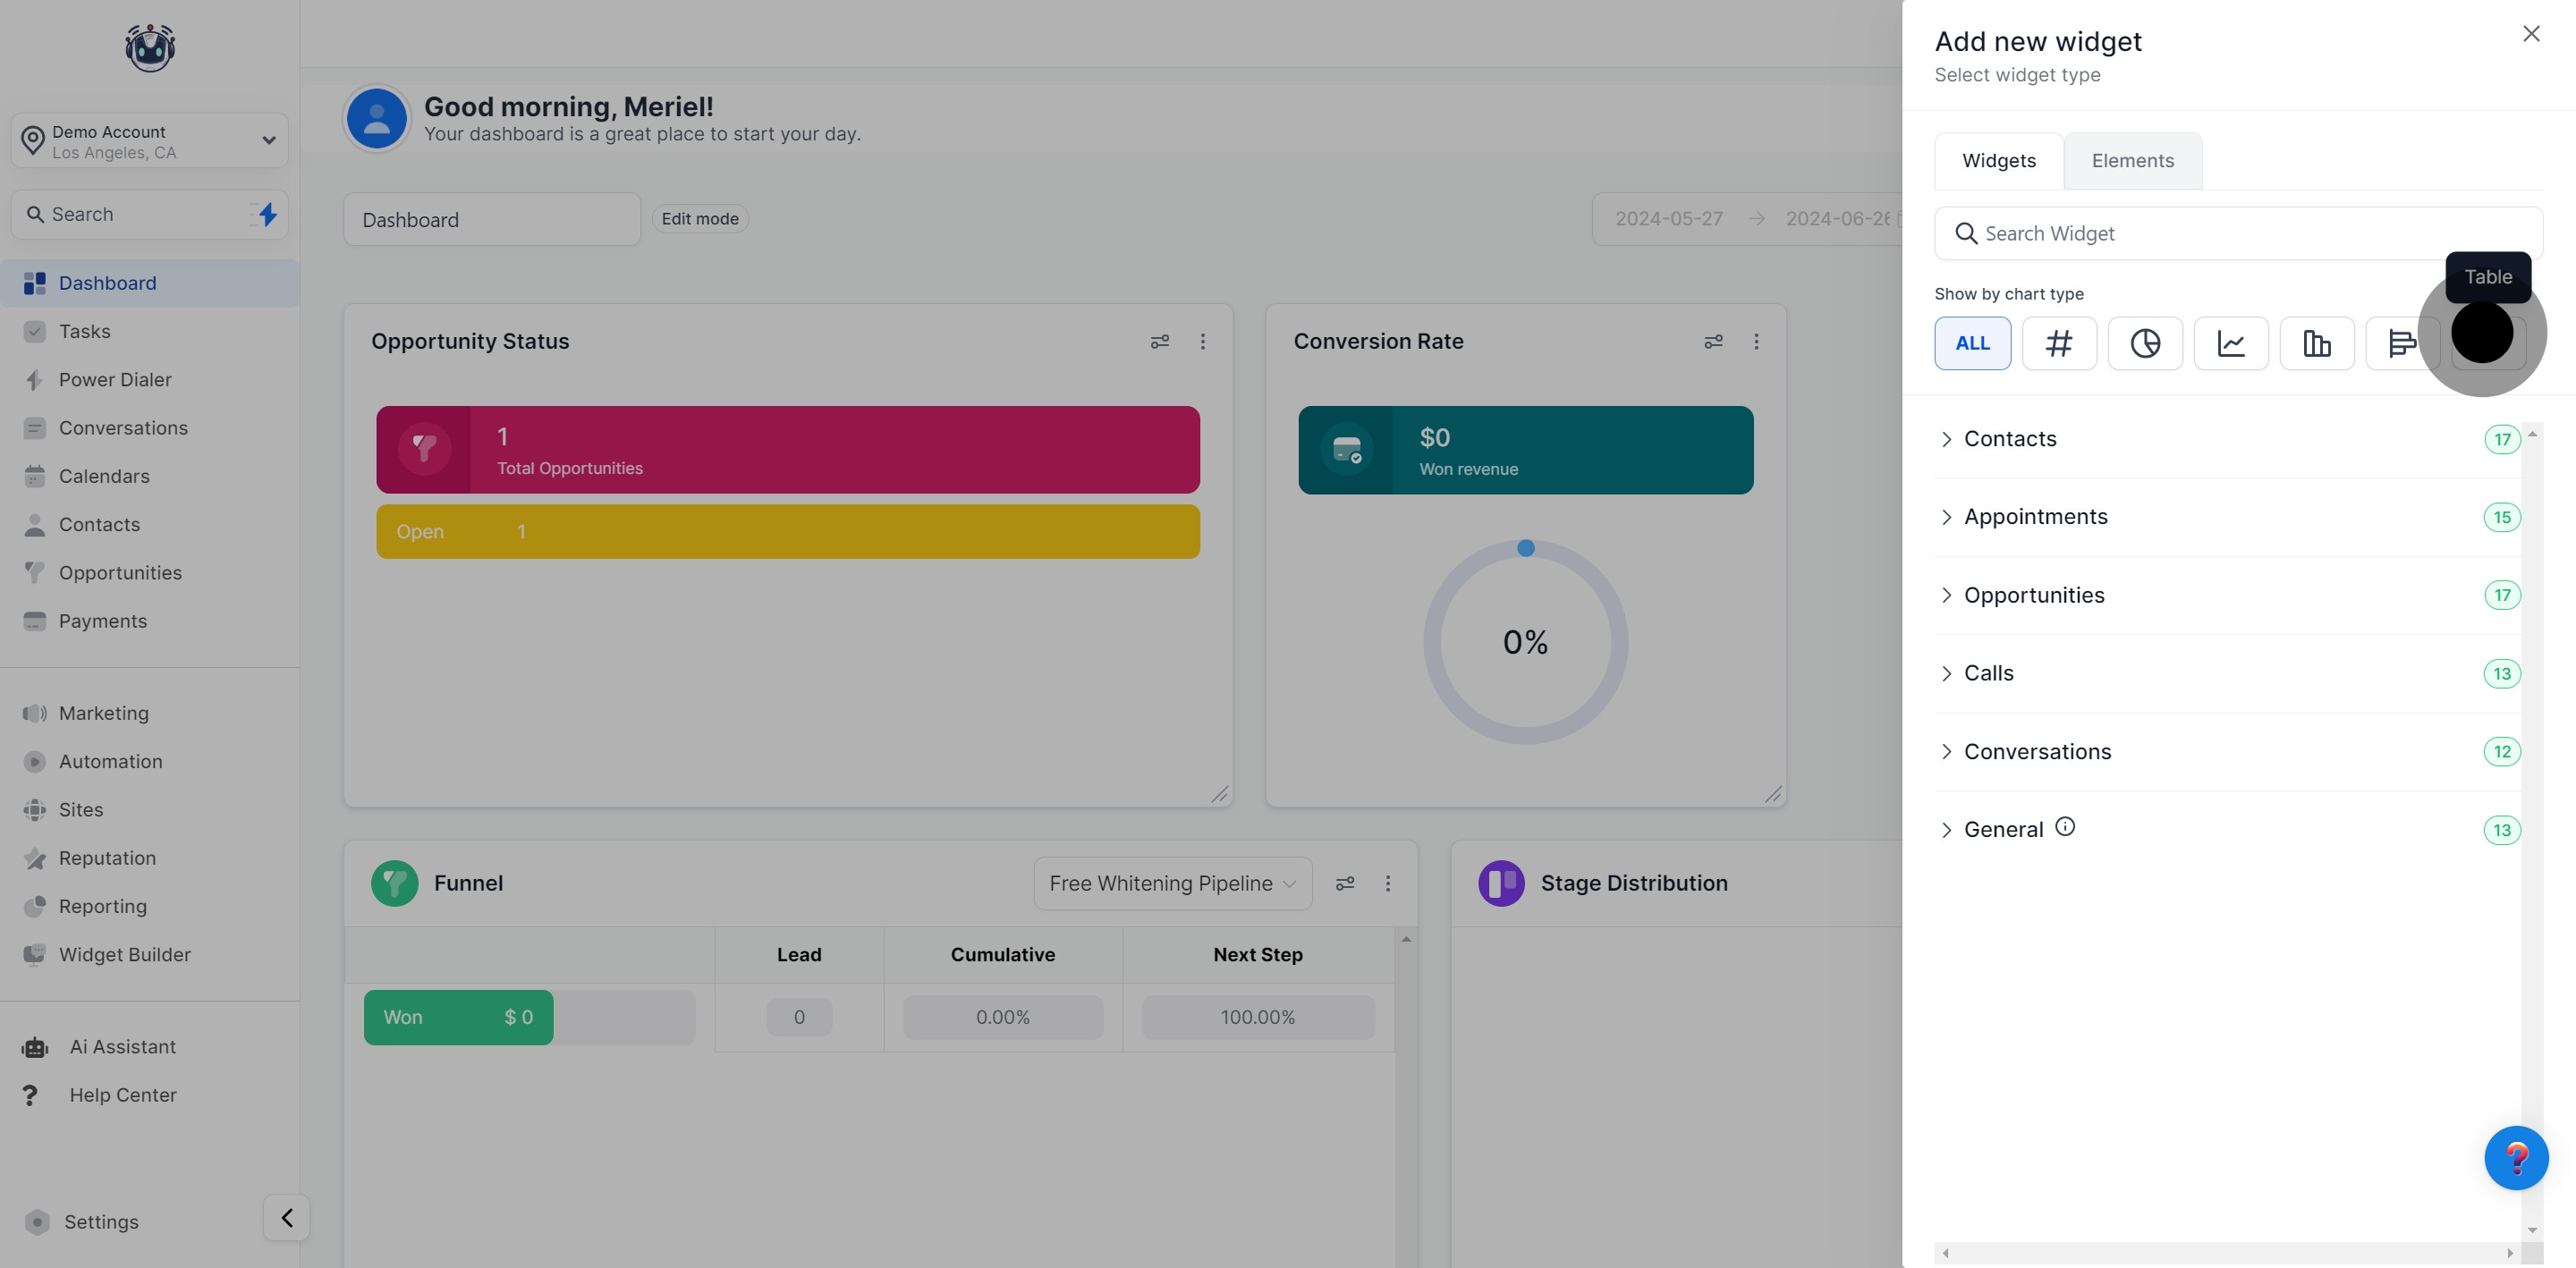This screenshot has height=1268, width=2576.
Task: Select the ALL chart type filter
Action: tap(1972, 343)
